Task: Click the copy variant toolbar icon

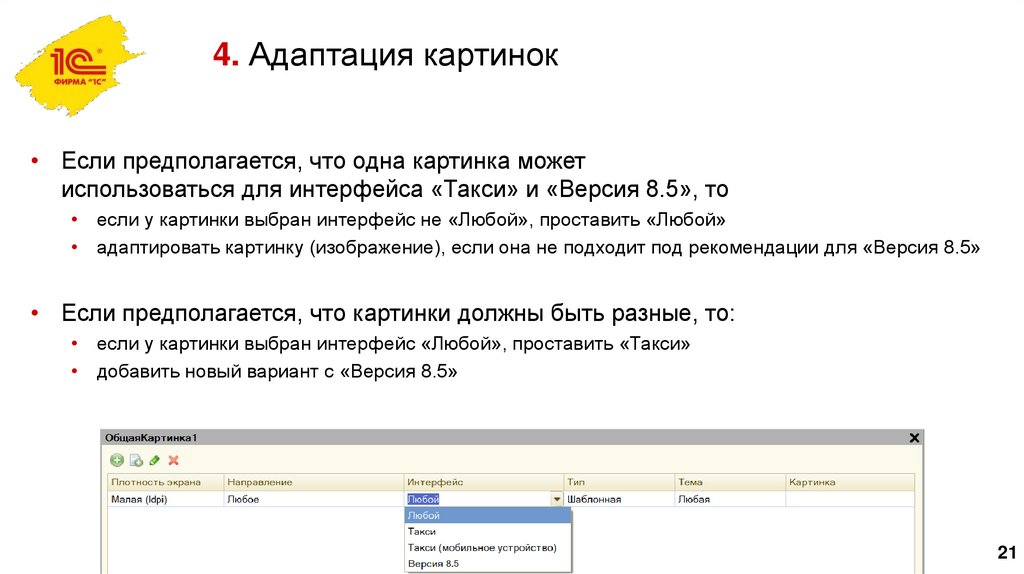Action: pos(136,460)
